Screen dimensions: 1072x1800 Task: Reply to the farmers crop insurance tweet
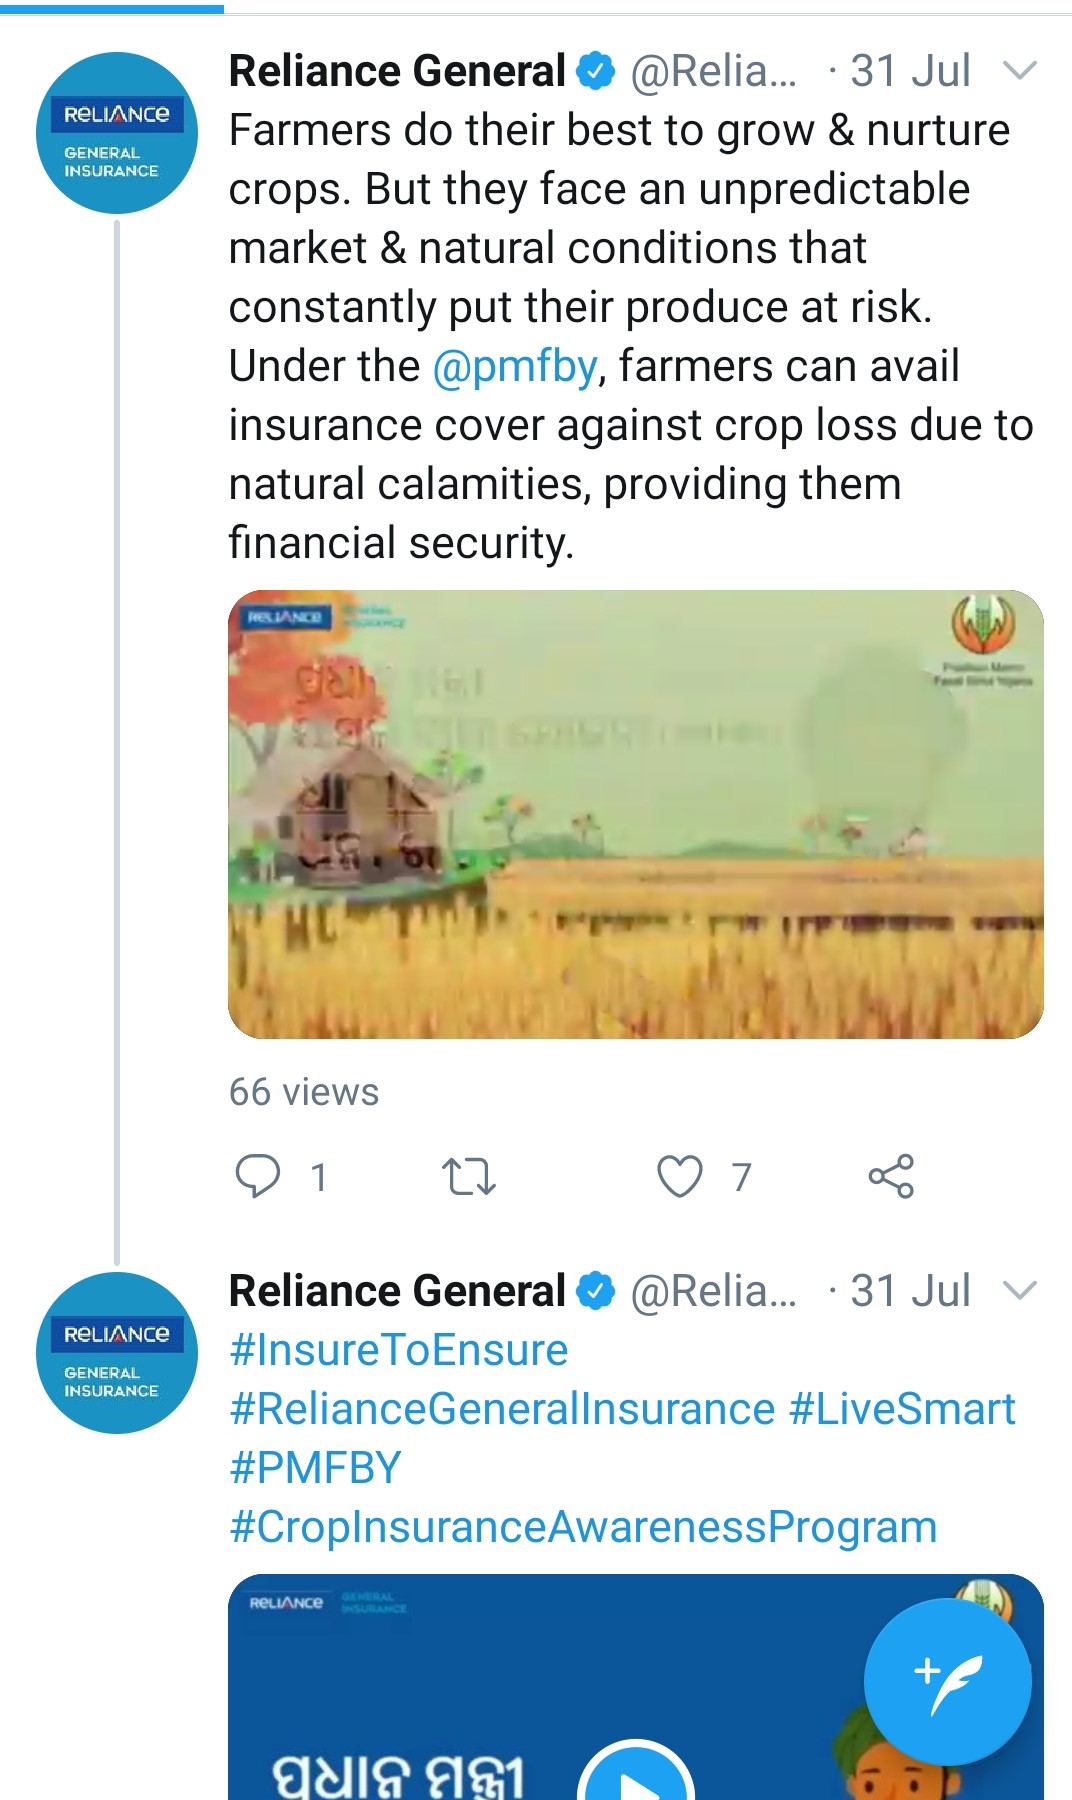tap(258, 1176)
